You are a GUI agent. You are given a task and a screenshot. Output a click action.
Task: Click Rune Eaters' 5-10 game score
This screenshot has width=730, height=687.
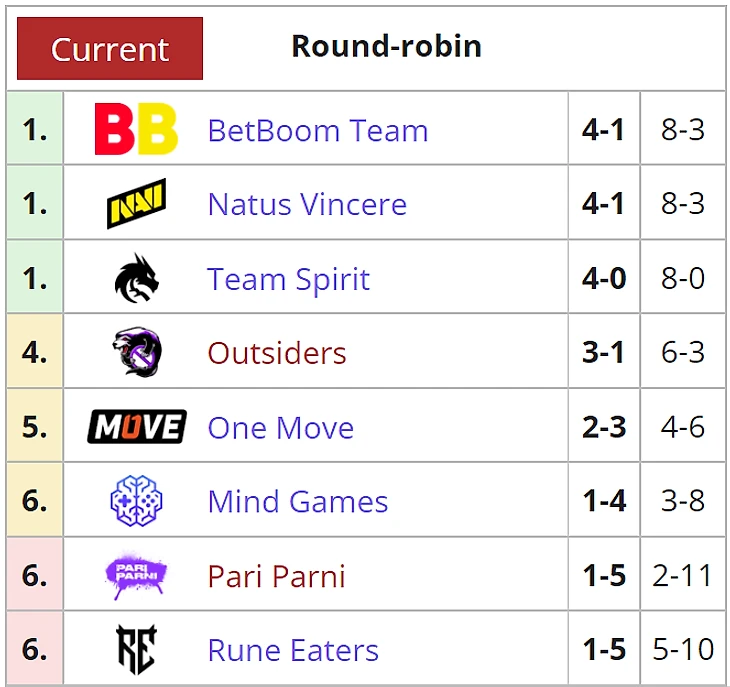point(683,650)
